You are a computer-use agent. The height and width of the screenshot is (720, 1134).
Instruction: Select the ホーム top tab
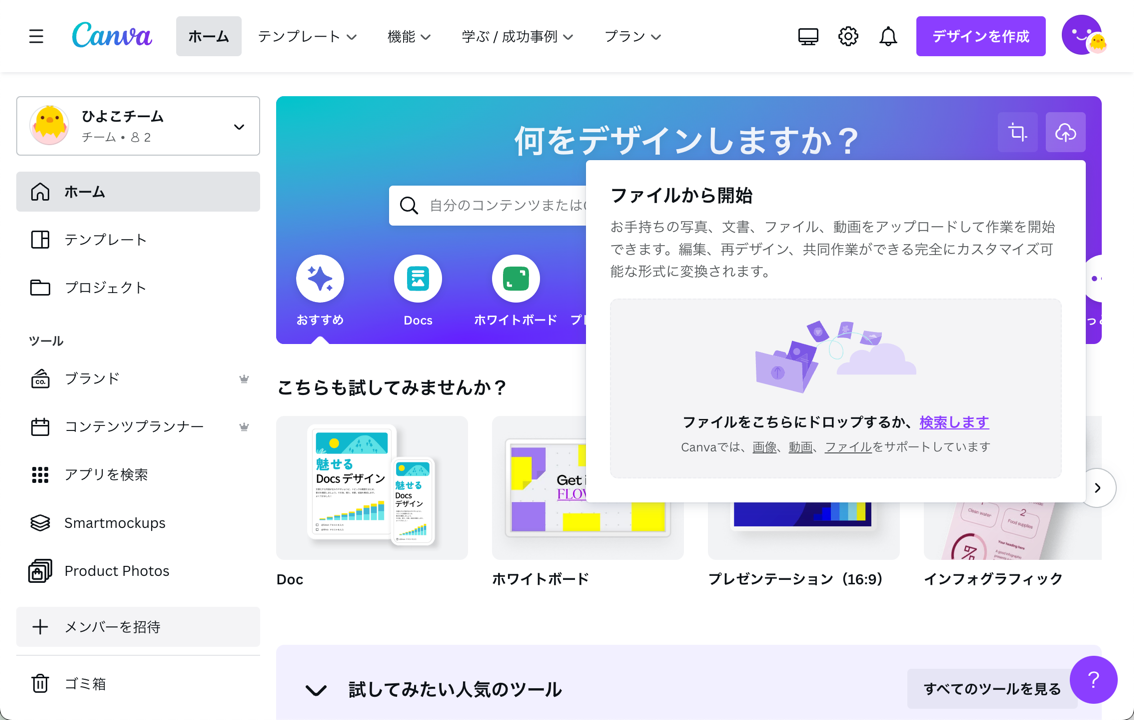[x=208, y=36]
